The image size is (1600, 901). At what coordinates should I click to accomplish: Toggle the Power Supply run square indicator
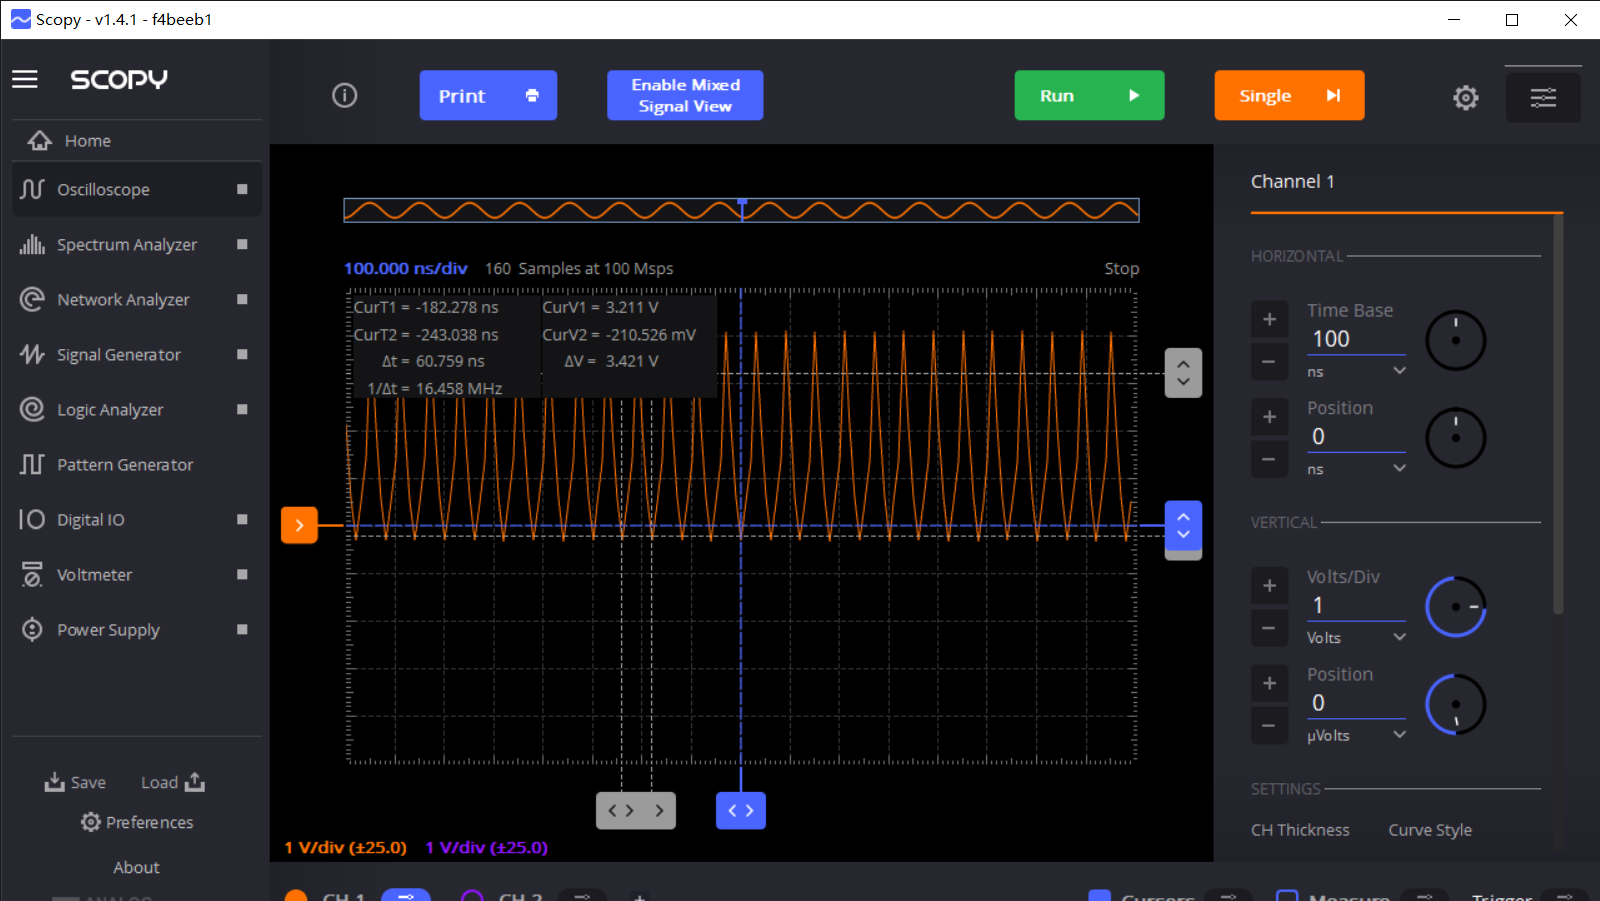[x=242, y=629]
